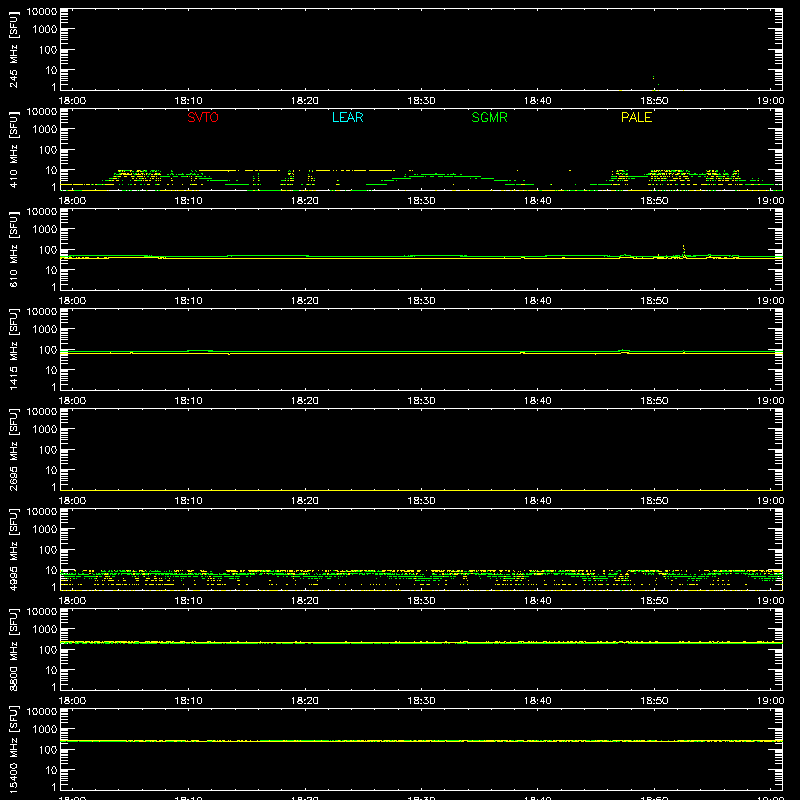Image resolution: width=800 pixels, height=800 pixels.
Task: Click the green spike near 18:50 on 245 MHz plot
Action: [654, 78]
